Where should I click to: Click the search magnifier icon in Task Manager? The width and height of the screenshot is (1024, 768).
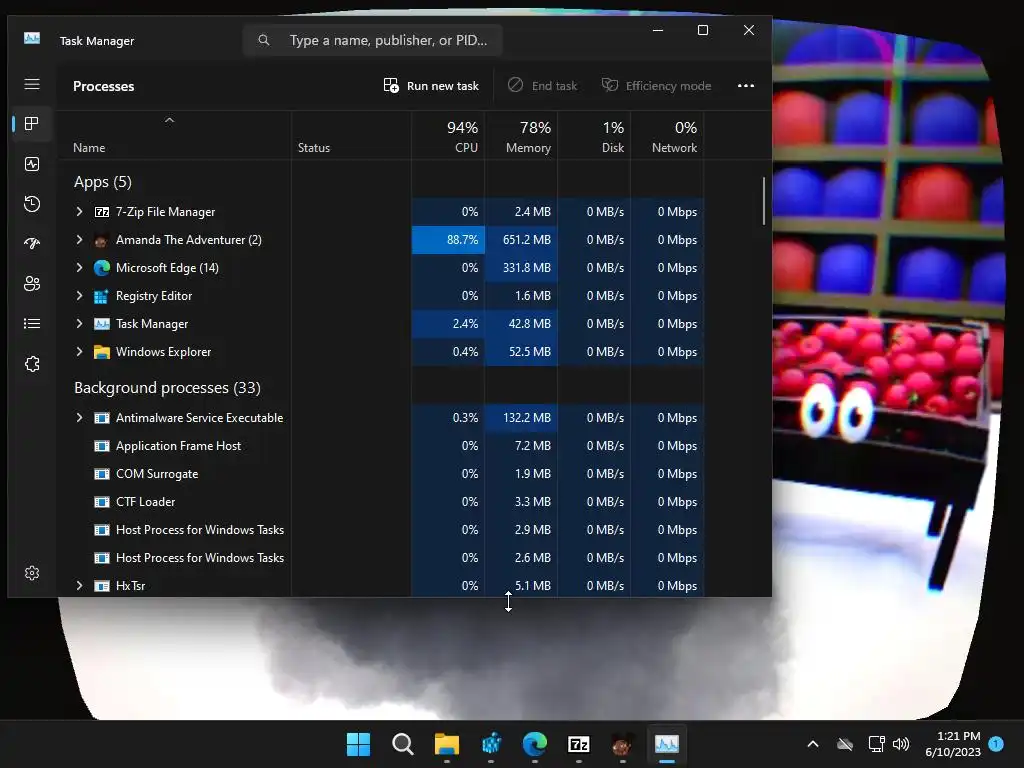[x=264, y=40]
